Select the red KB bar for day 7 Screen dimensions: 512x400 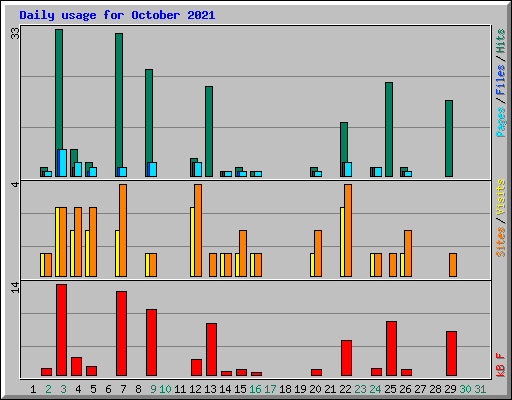click(121, 333)
